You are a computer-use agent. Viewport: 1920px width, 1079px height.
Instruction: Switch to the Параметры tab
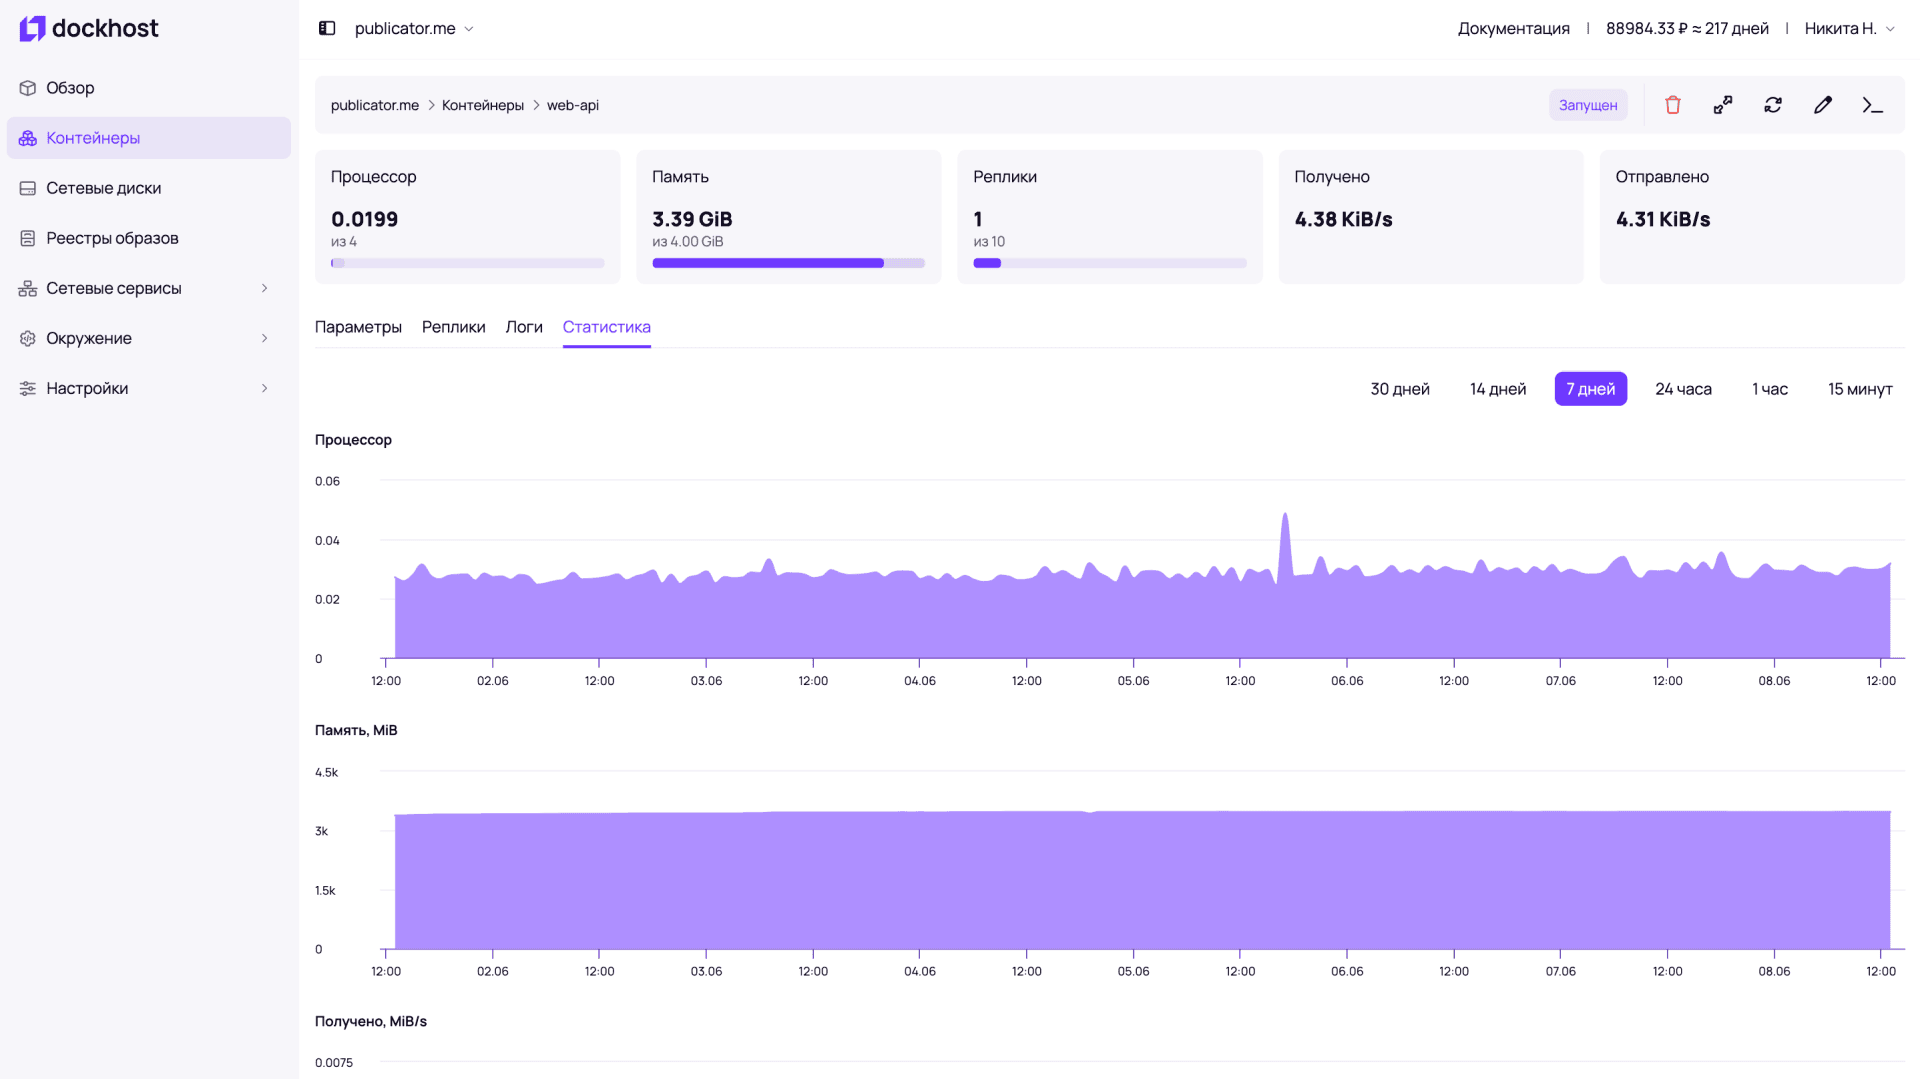coord(358,327)
